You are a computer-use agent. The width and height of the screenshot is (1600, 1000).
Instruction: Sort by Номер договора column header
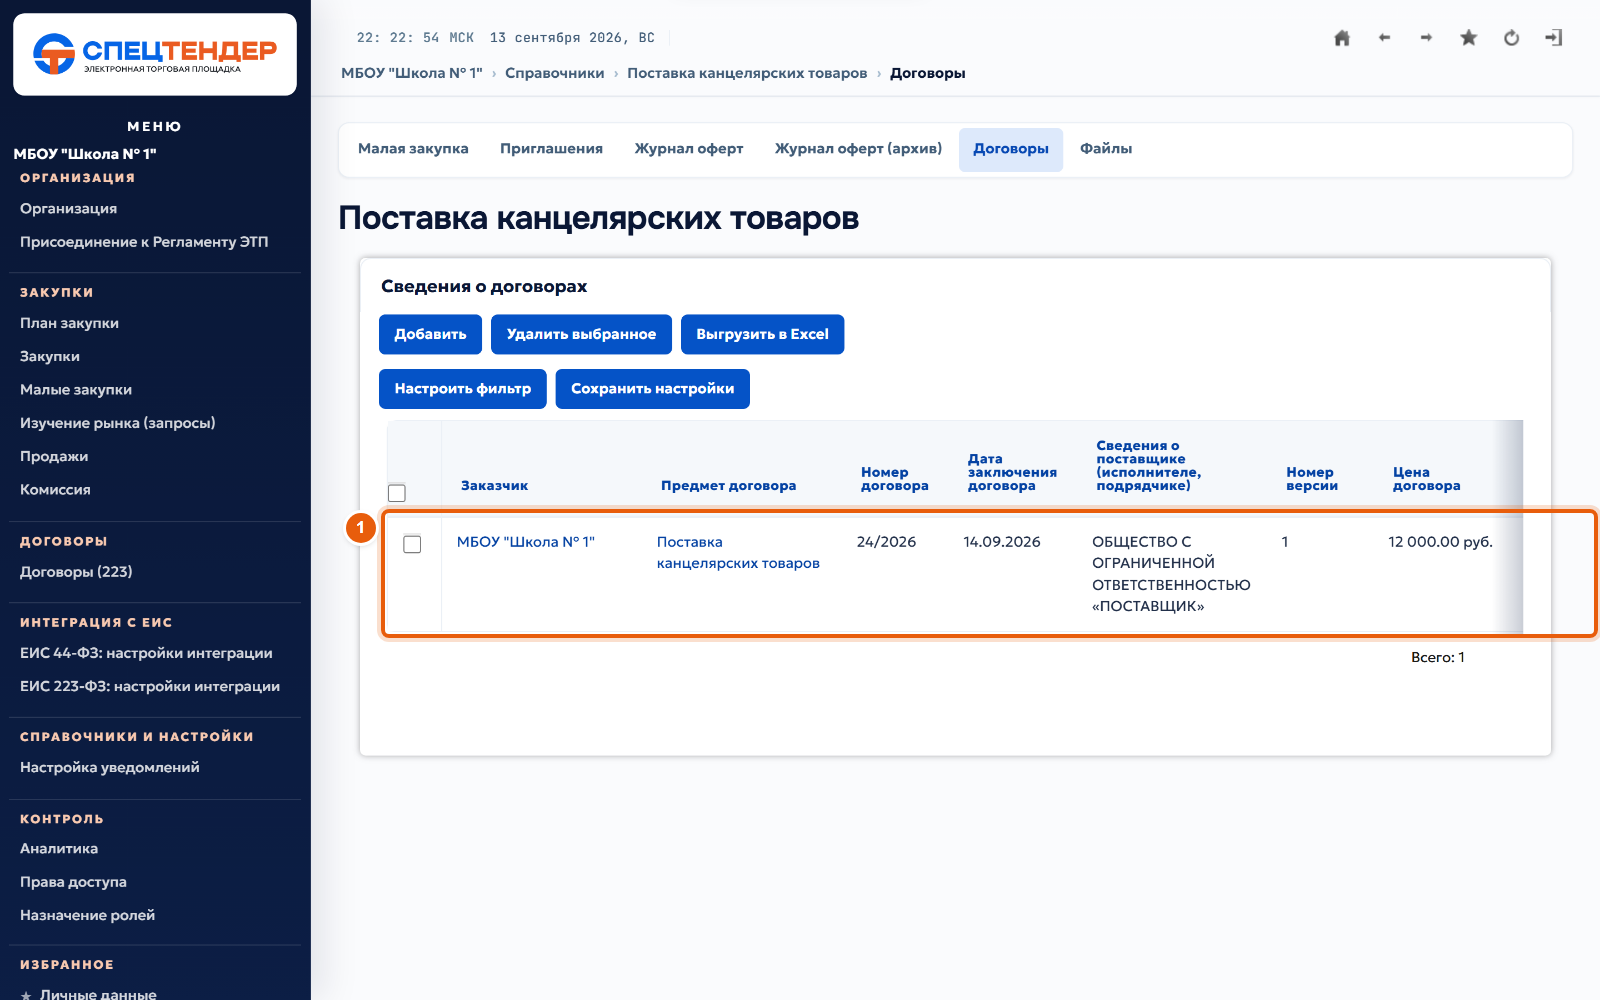tap(895, 479)
